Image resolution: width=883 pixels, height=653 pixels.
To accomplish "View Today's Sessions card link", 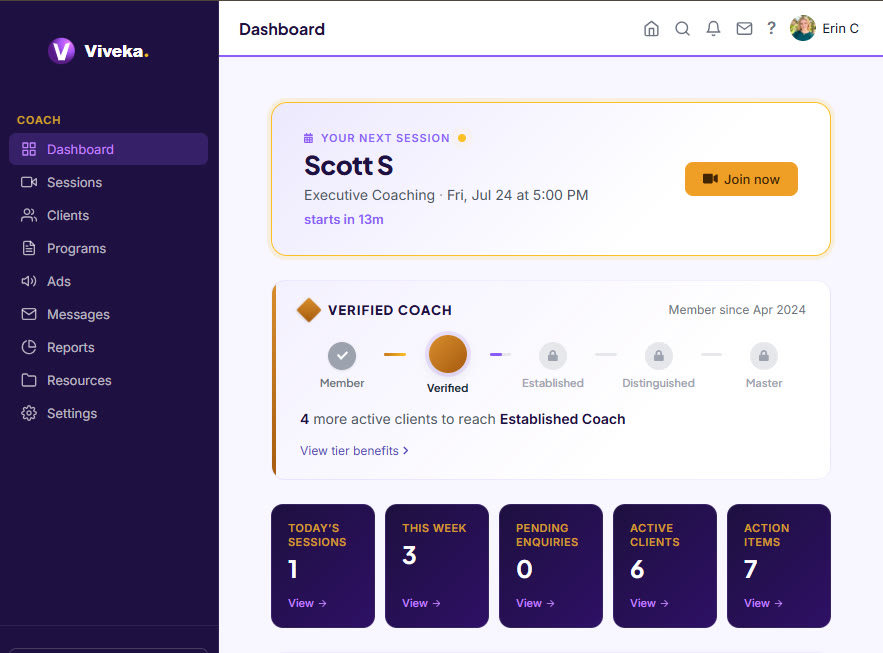I will (x=307, y=603).
